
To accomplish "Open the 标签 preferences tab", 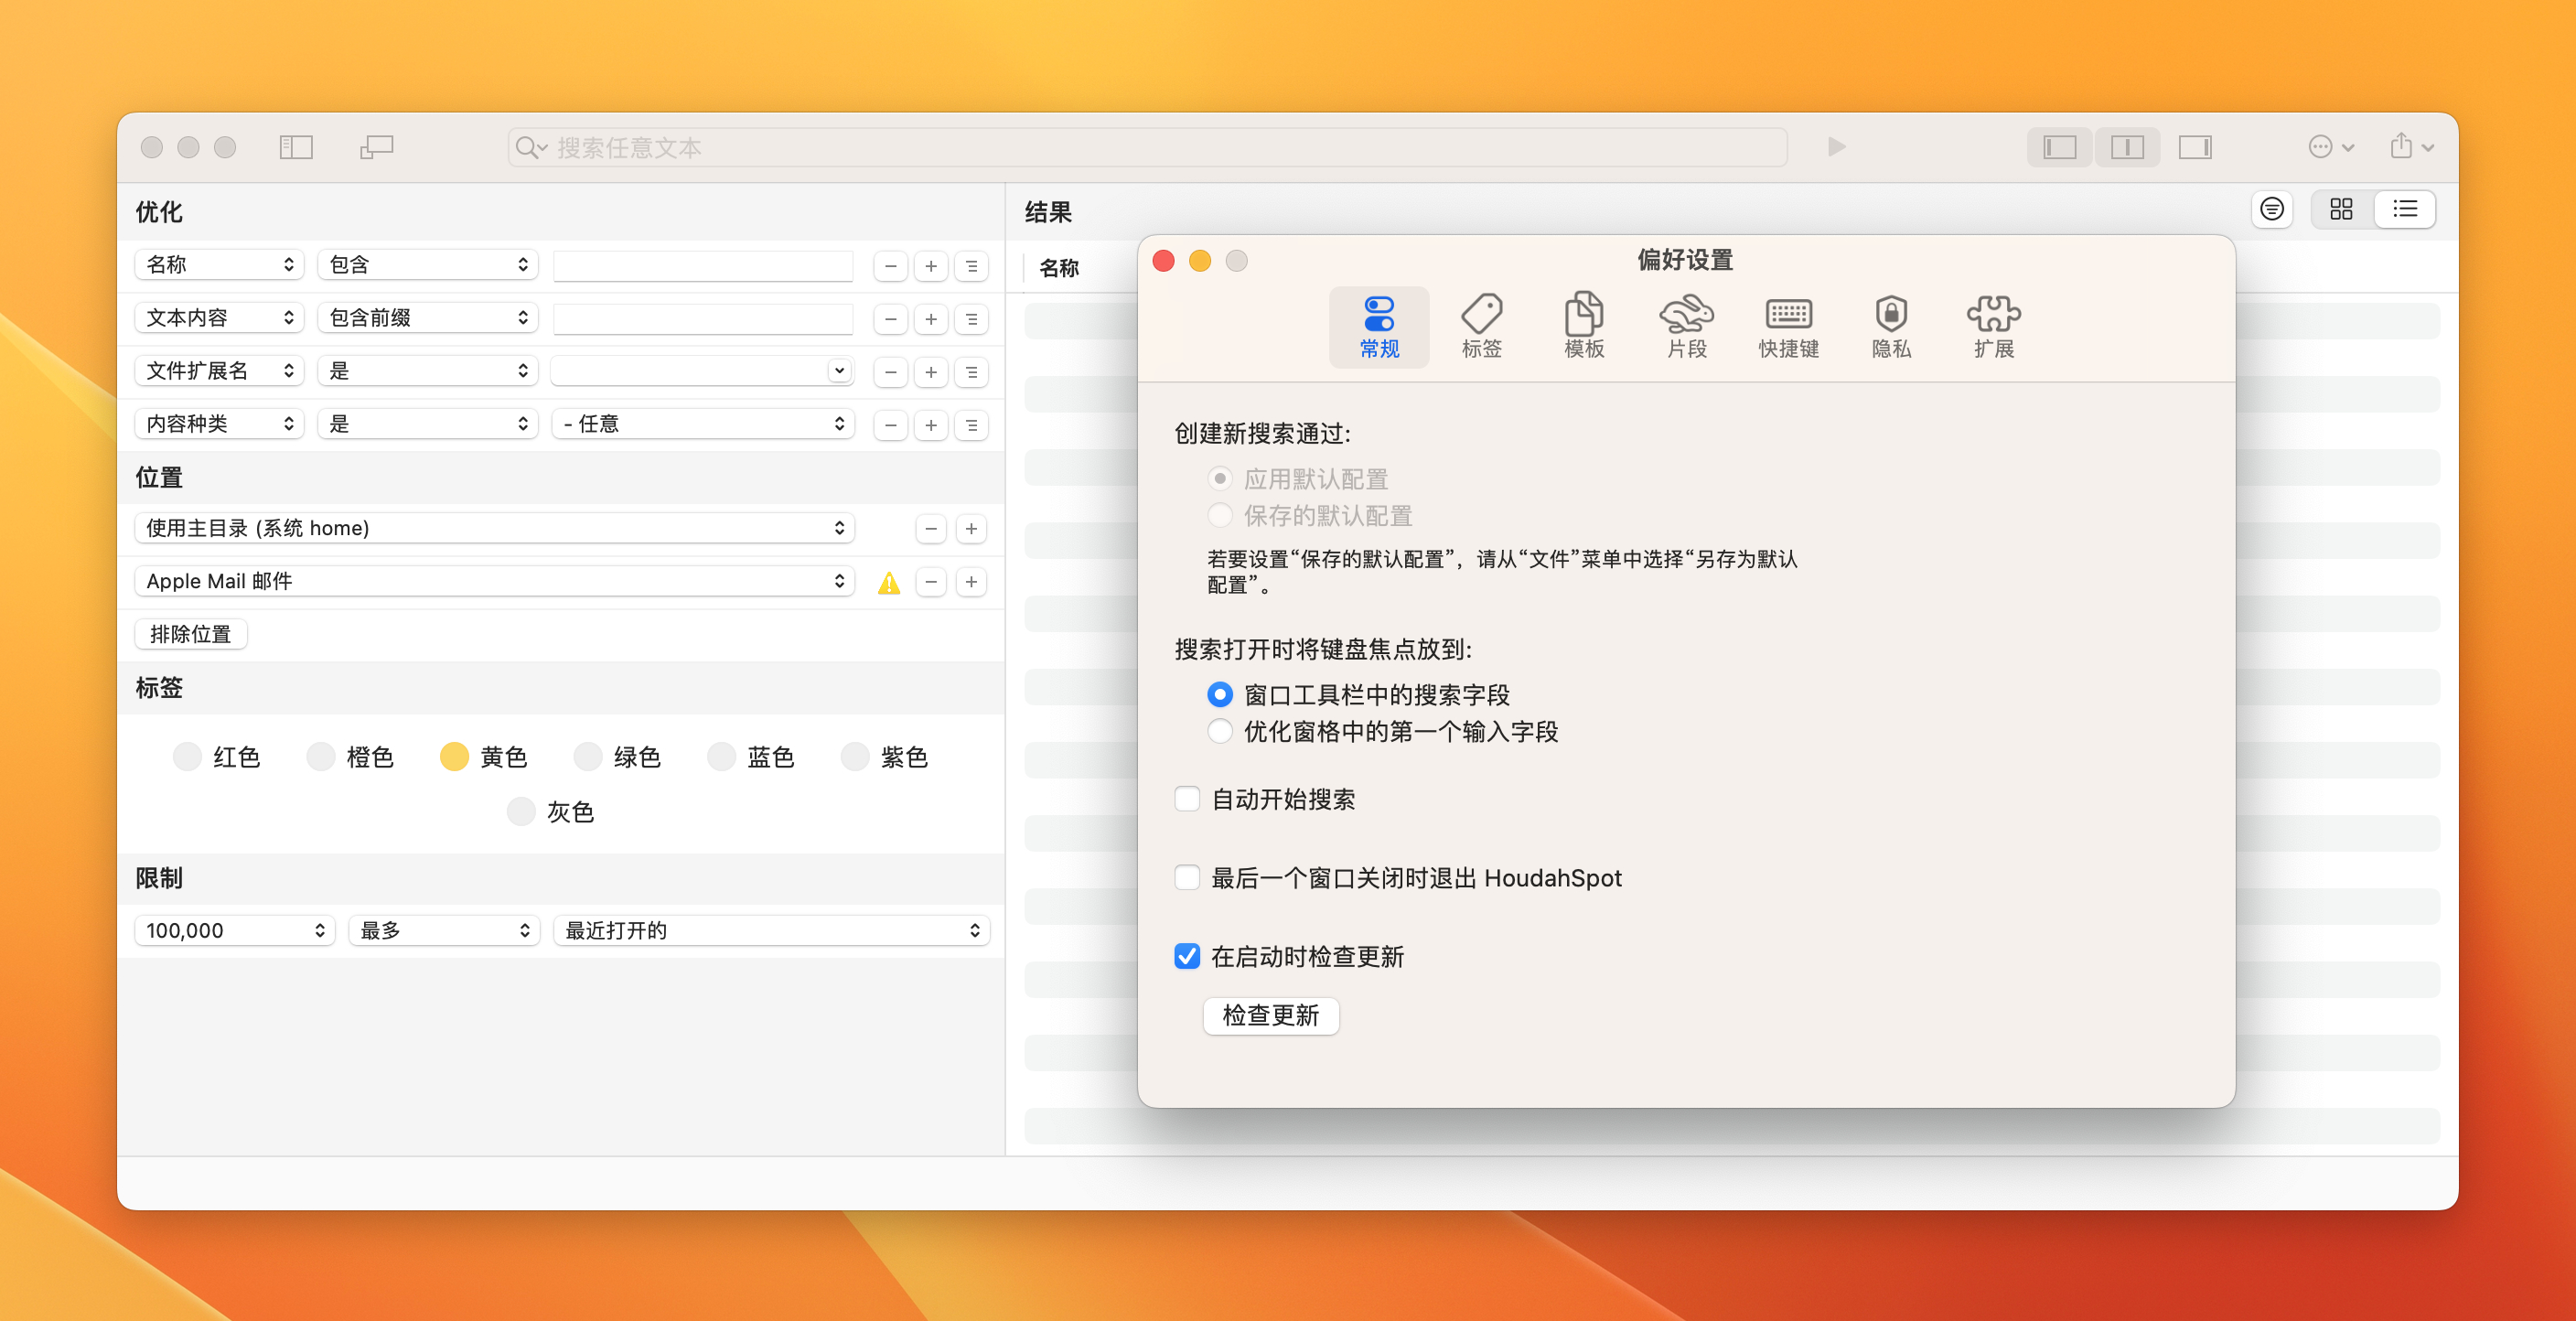I will pyautogui.click(x=1482, y=327).
